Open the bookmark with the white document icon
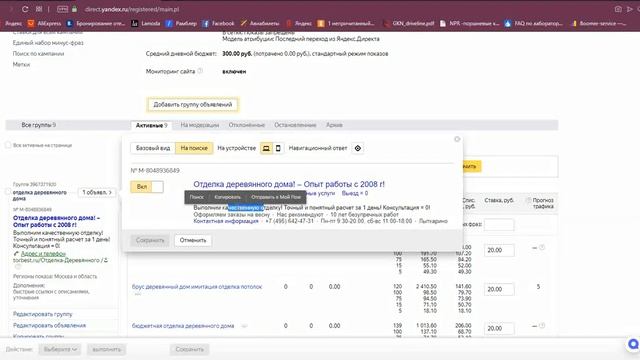The image size is (640, 360). coord(469,24)
